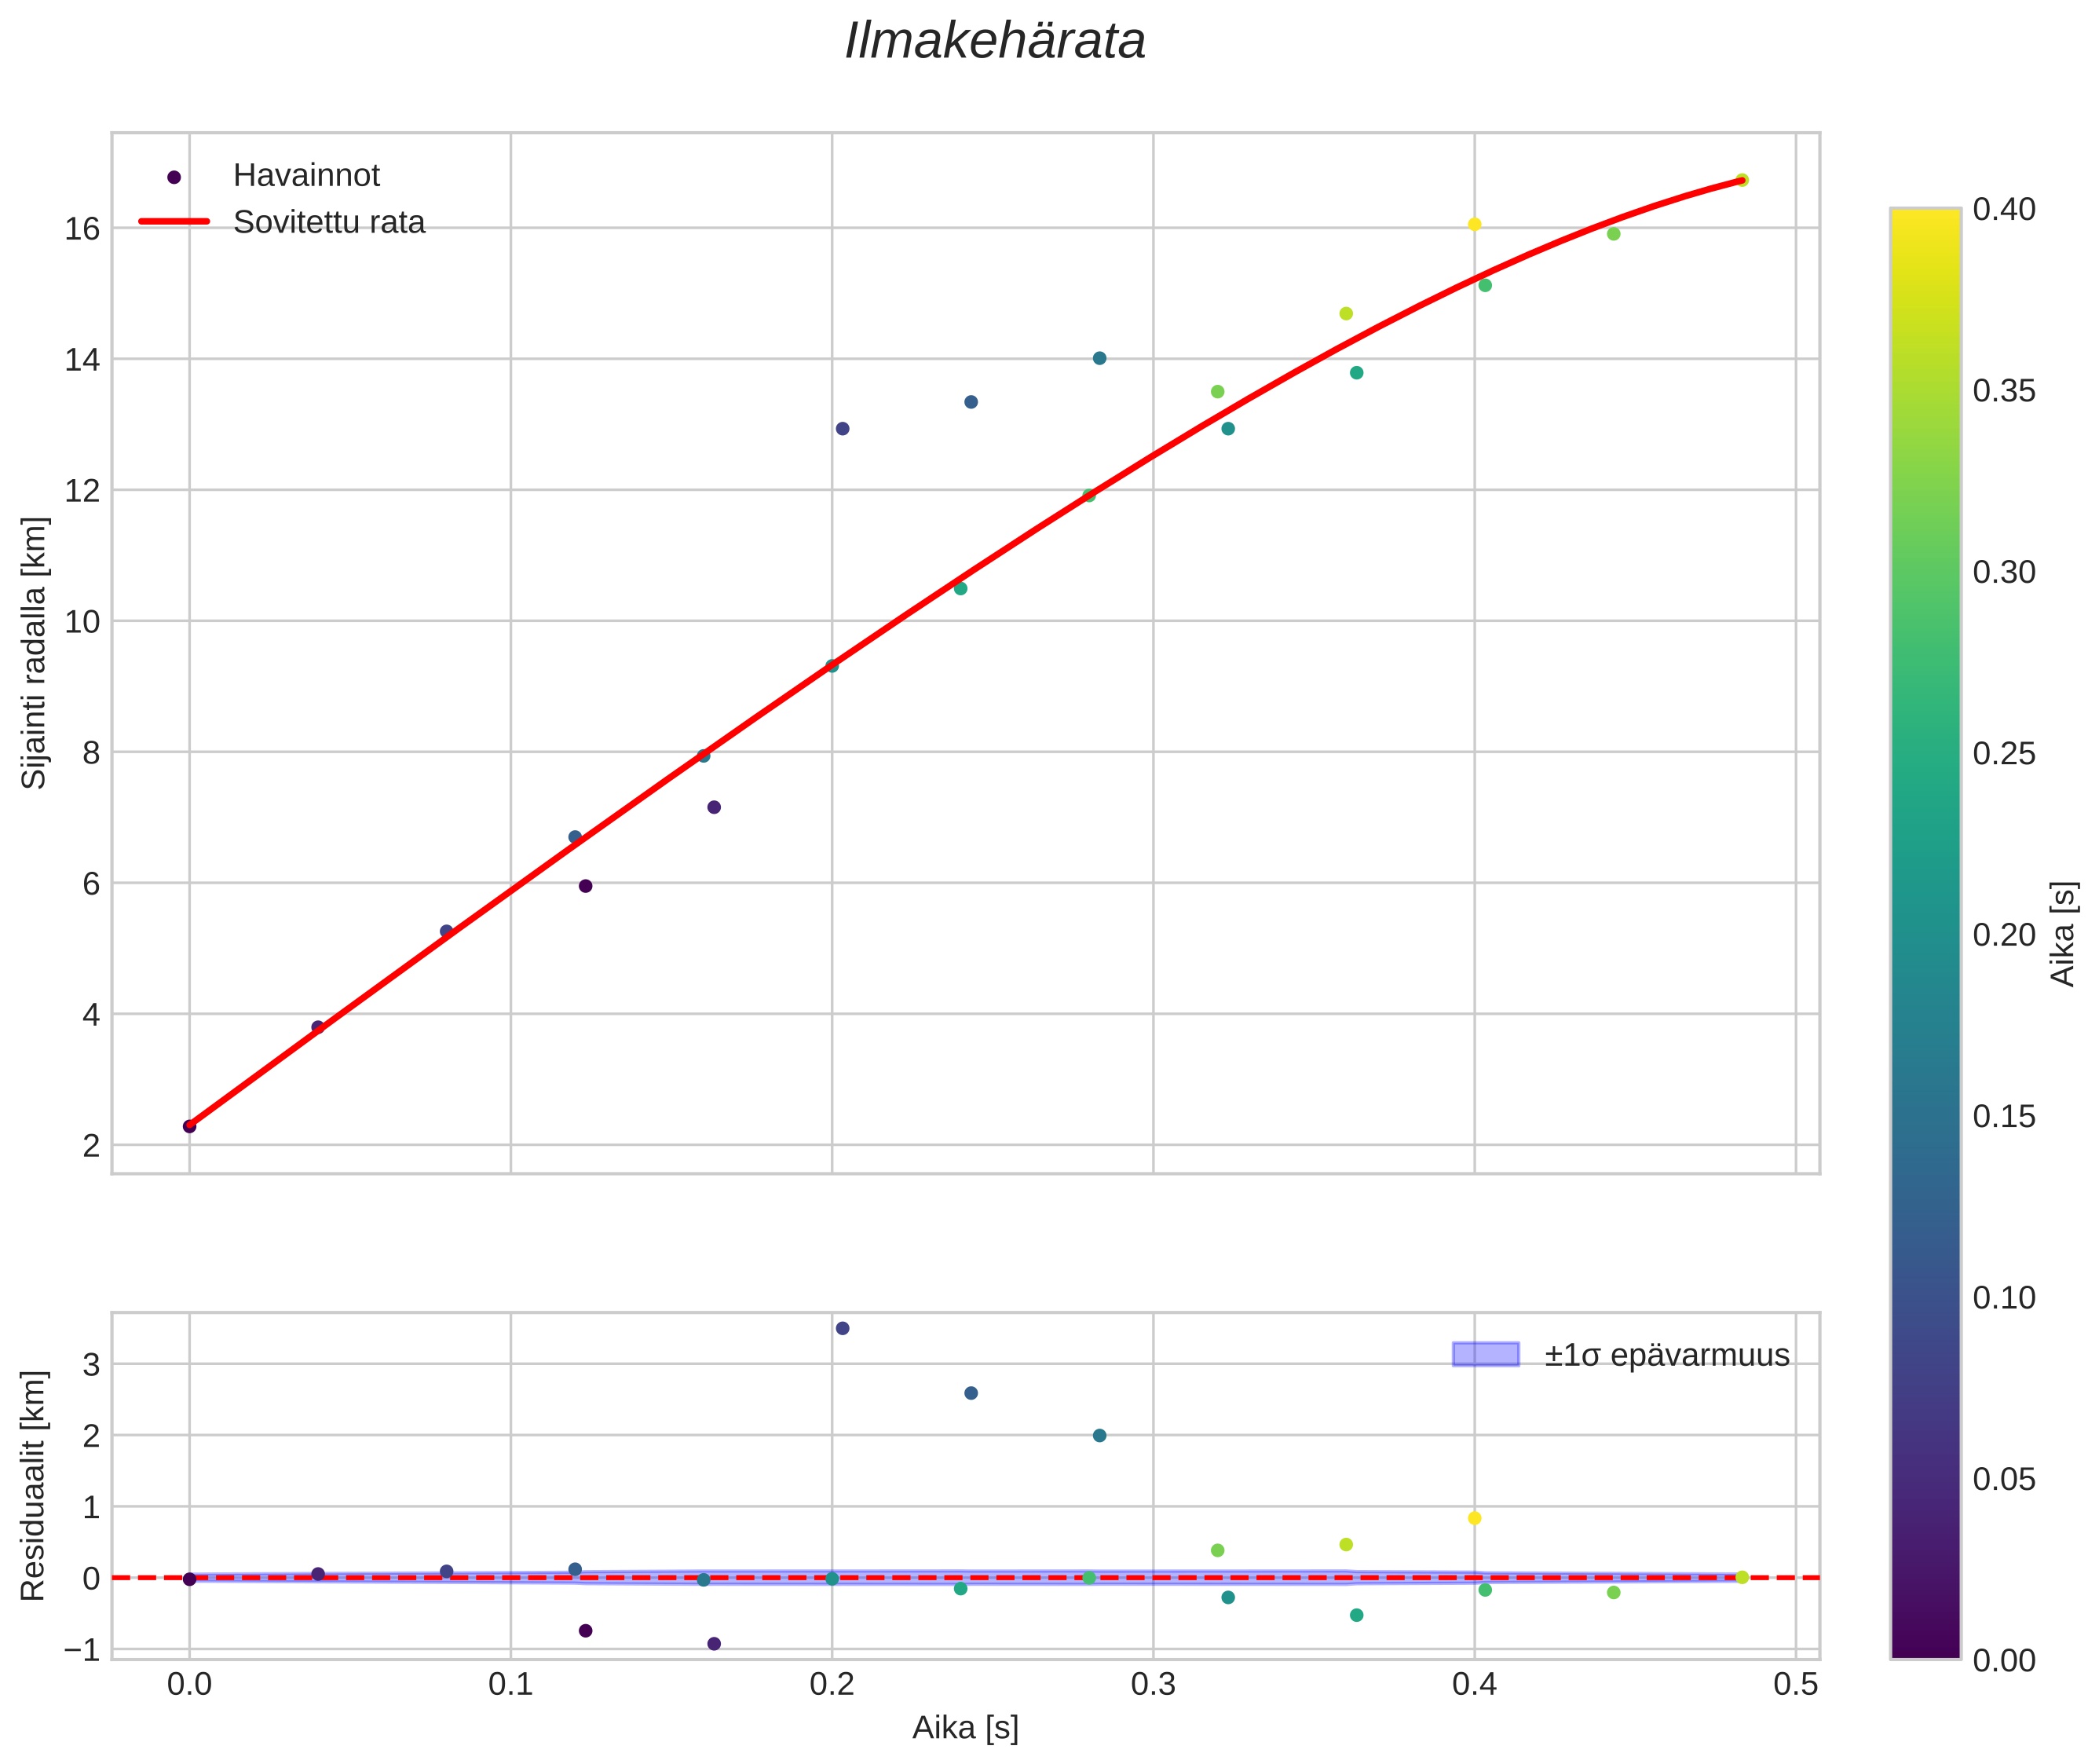Click the observation point at 14 km
2099x1764 pixels.
tap(1099, 358)
